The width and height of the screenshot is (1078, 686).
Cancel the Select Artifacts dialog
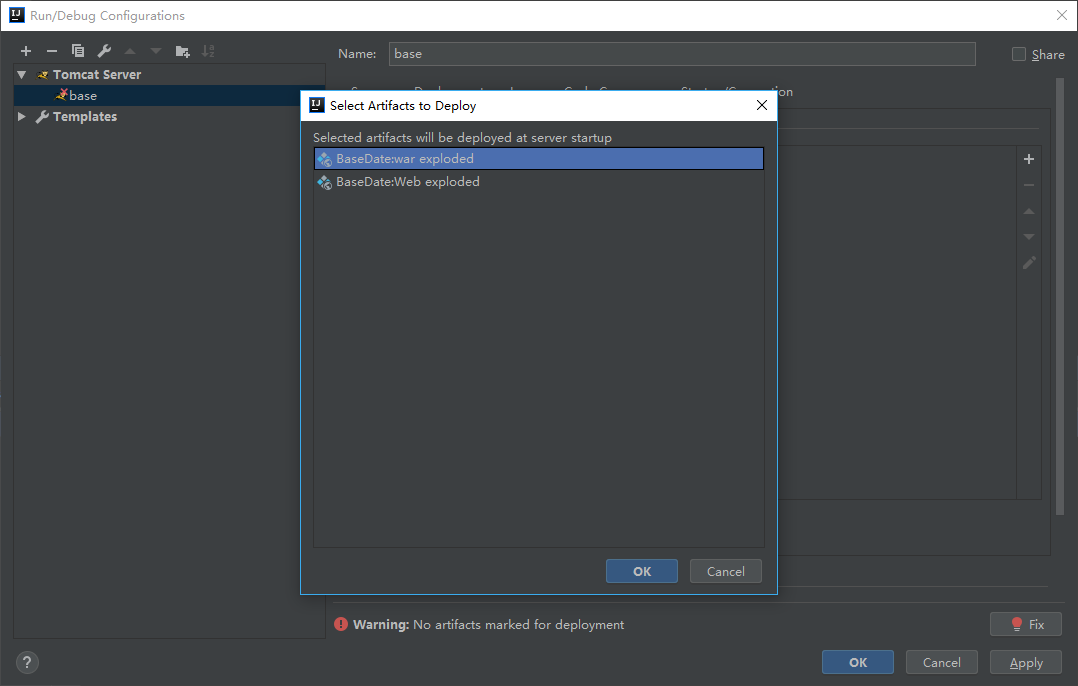tap(725, 571)
